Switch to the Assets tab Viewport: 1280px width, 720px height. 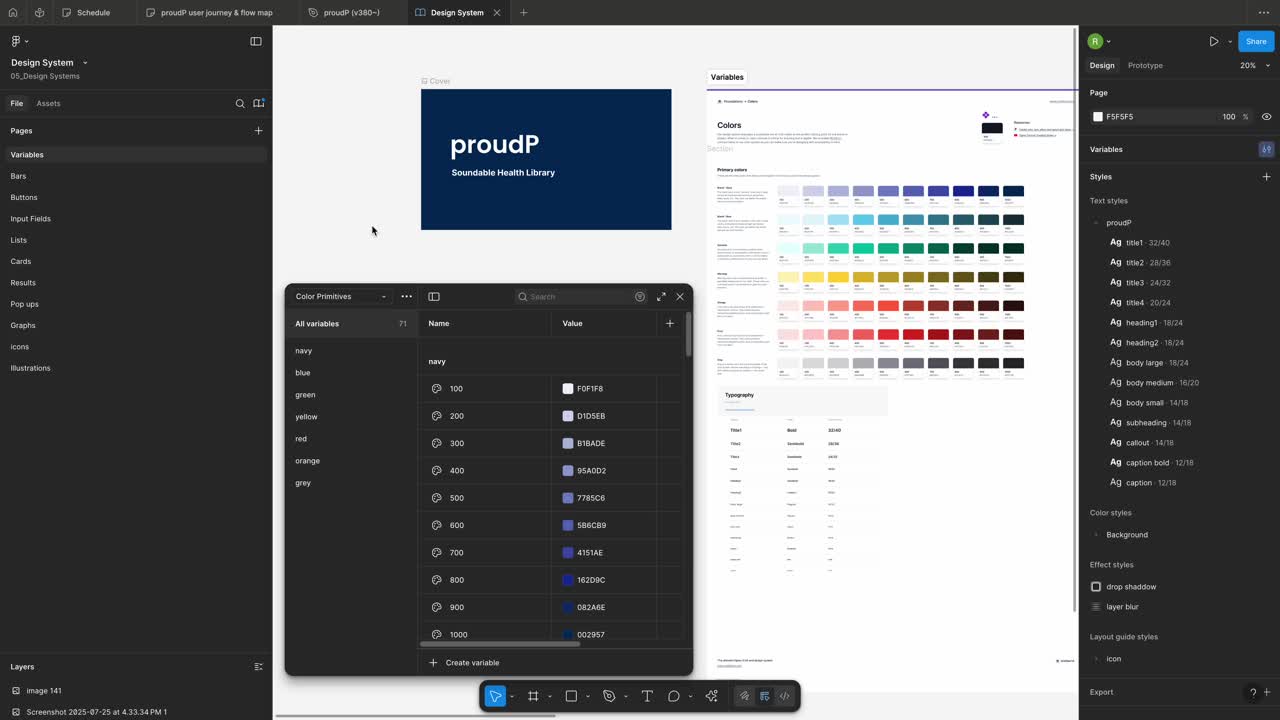[x=48, y=103]
